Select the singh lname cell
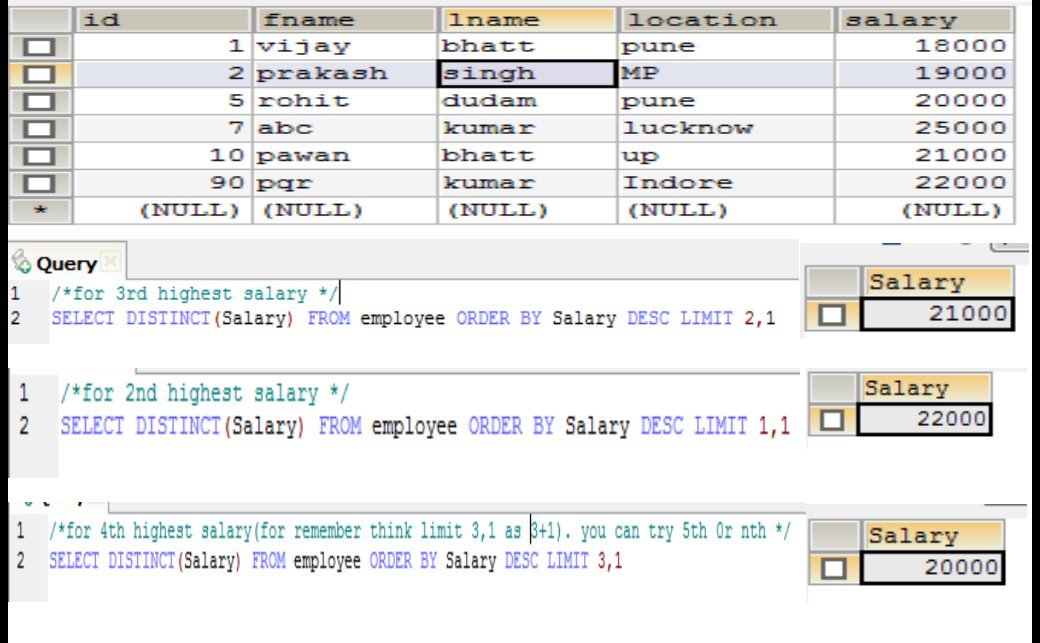This screenshot has width=1040, height=643. pyautogui.click(x=527, y=74)
